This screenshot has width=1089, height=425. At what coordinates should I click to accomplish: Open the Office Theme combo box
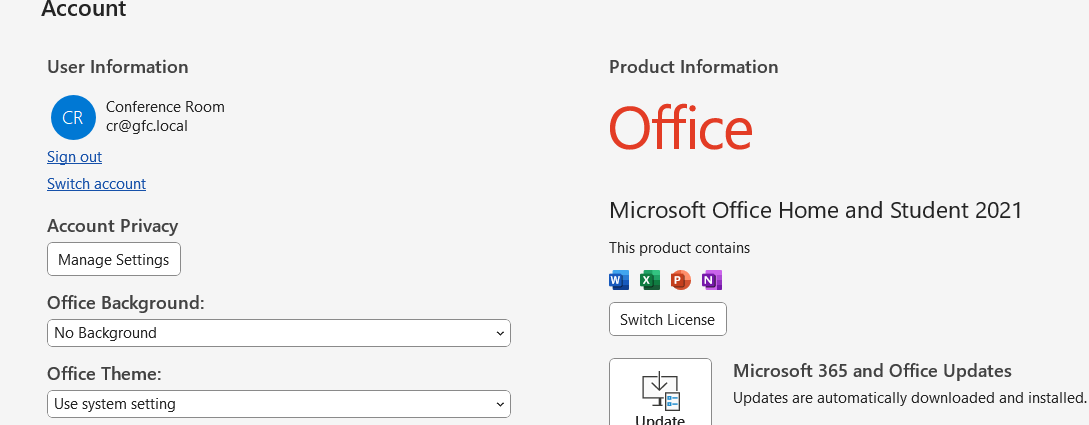[x=278, y=404]
